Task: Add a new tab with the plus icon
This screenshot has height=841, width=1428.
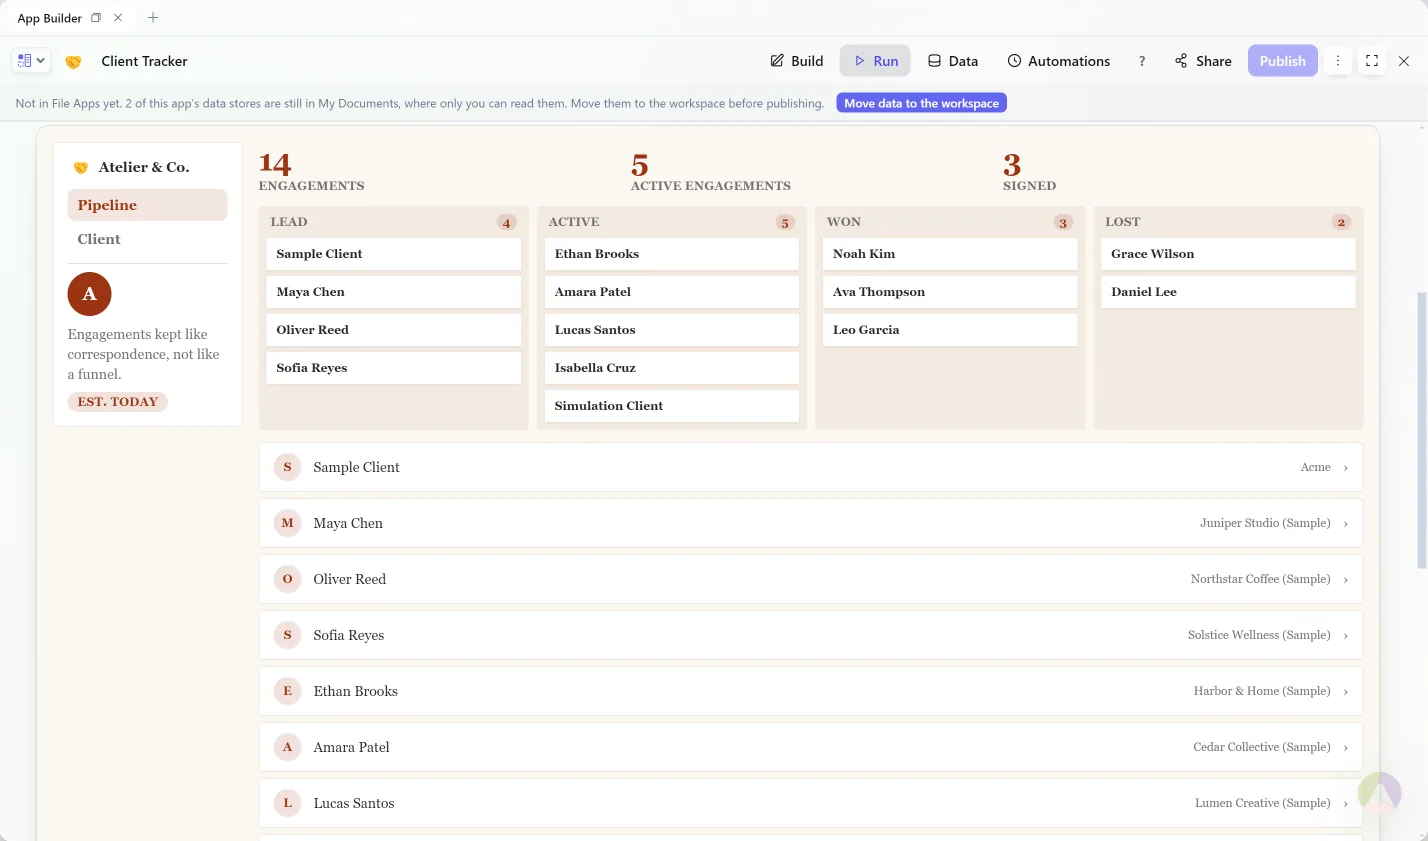Action: 153,18
